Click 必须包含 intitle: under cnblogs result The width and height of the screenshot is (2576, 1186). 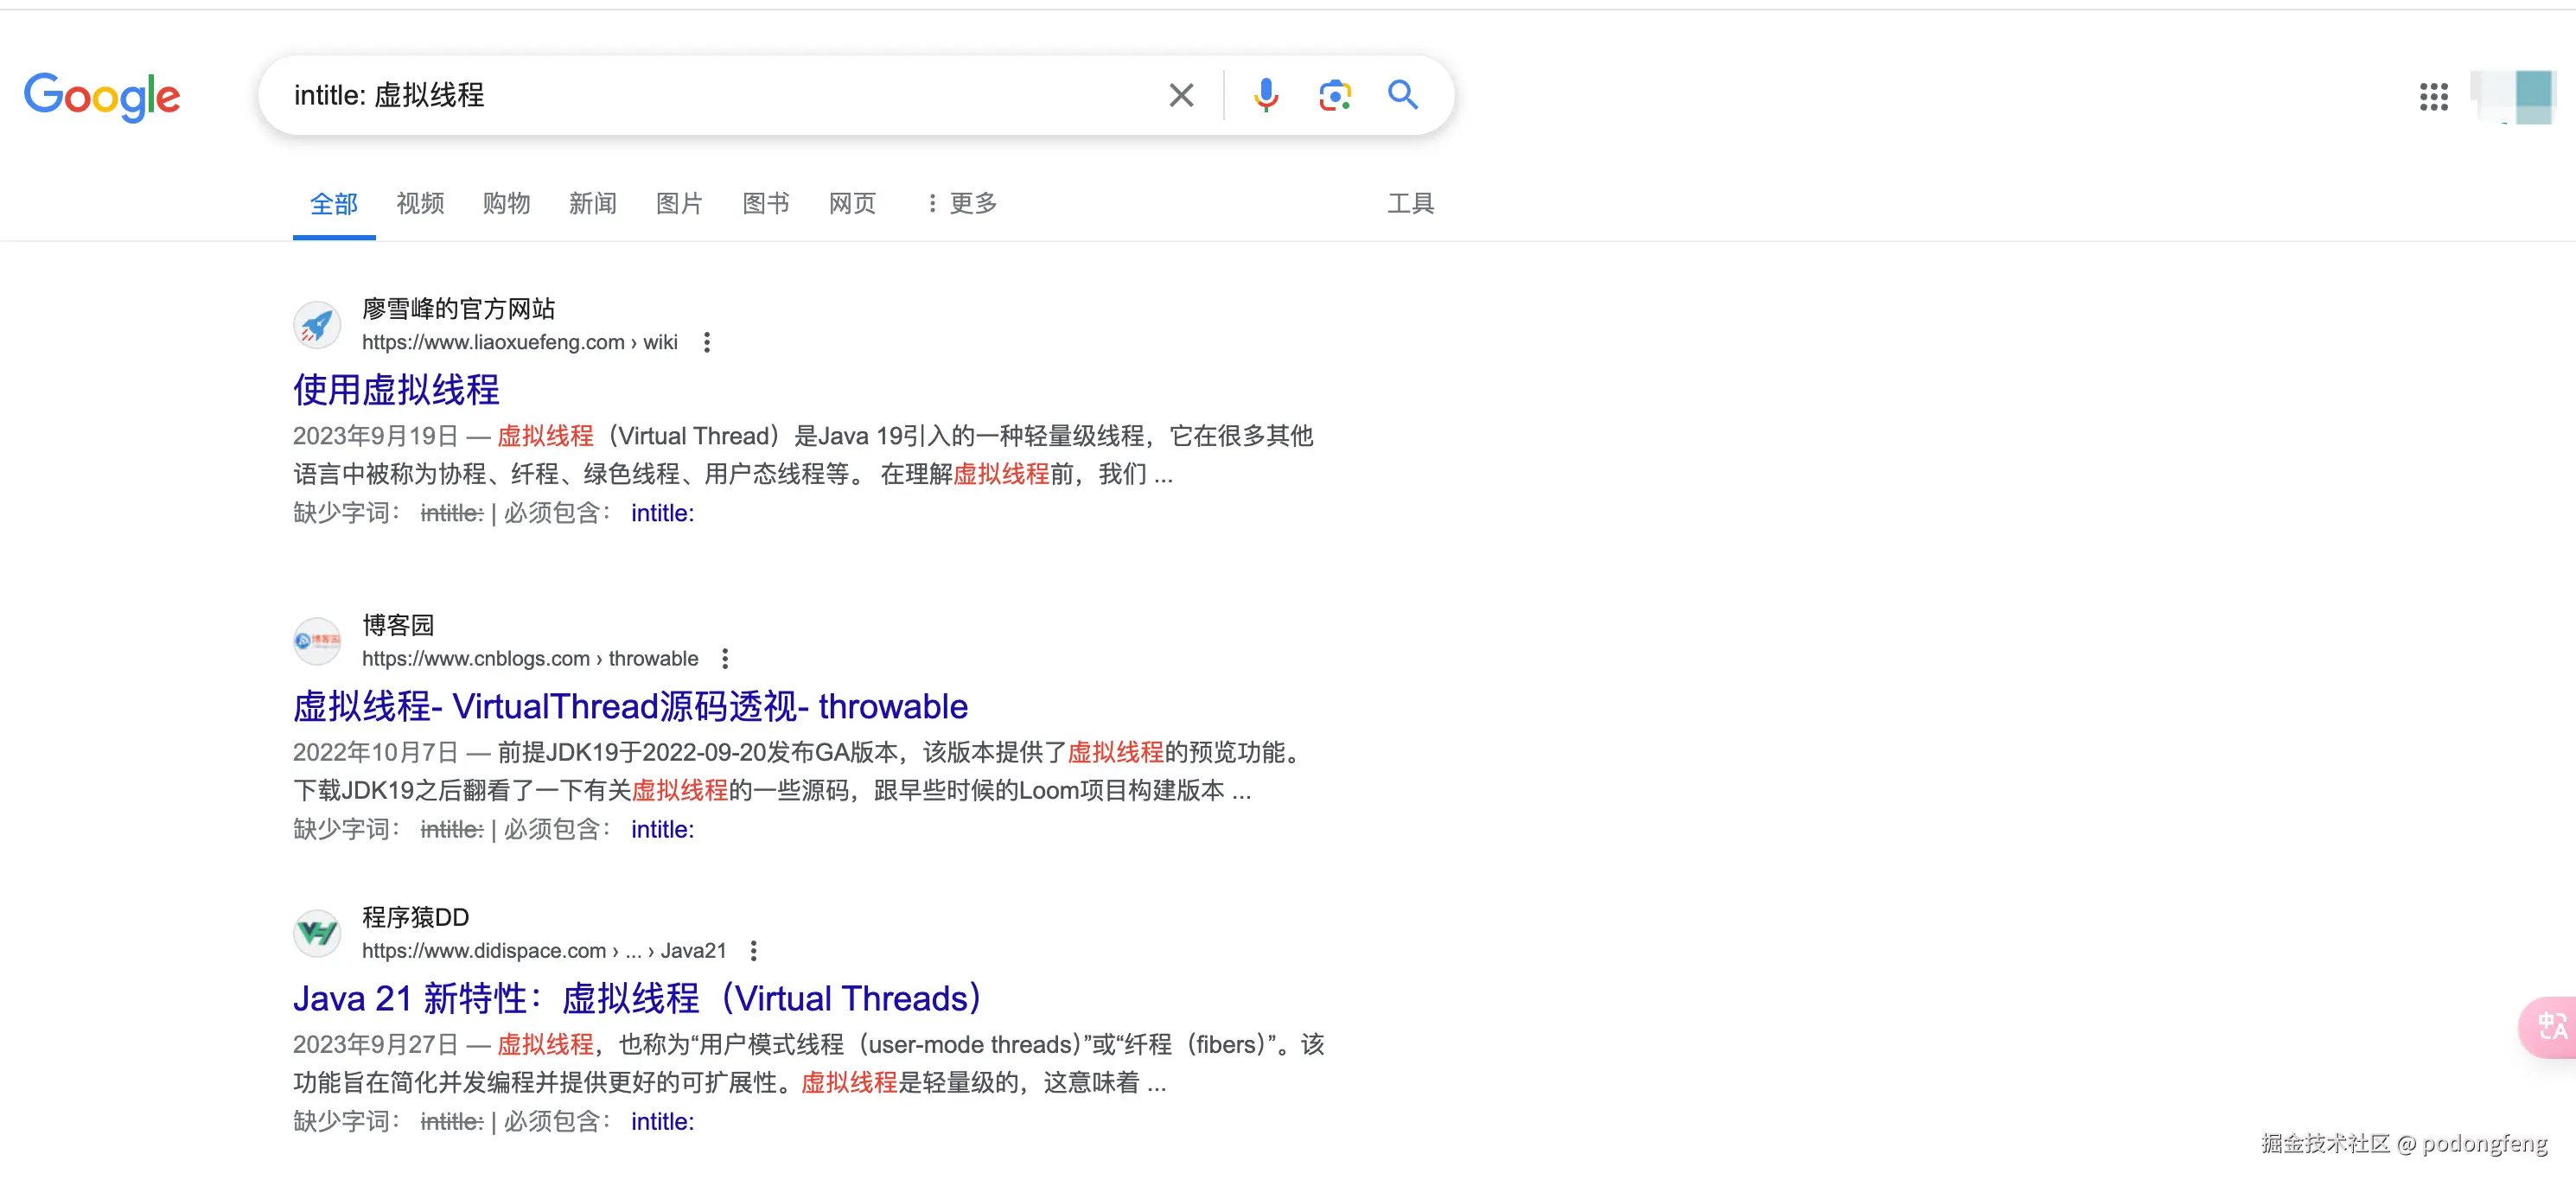[x=662, y=829]
